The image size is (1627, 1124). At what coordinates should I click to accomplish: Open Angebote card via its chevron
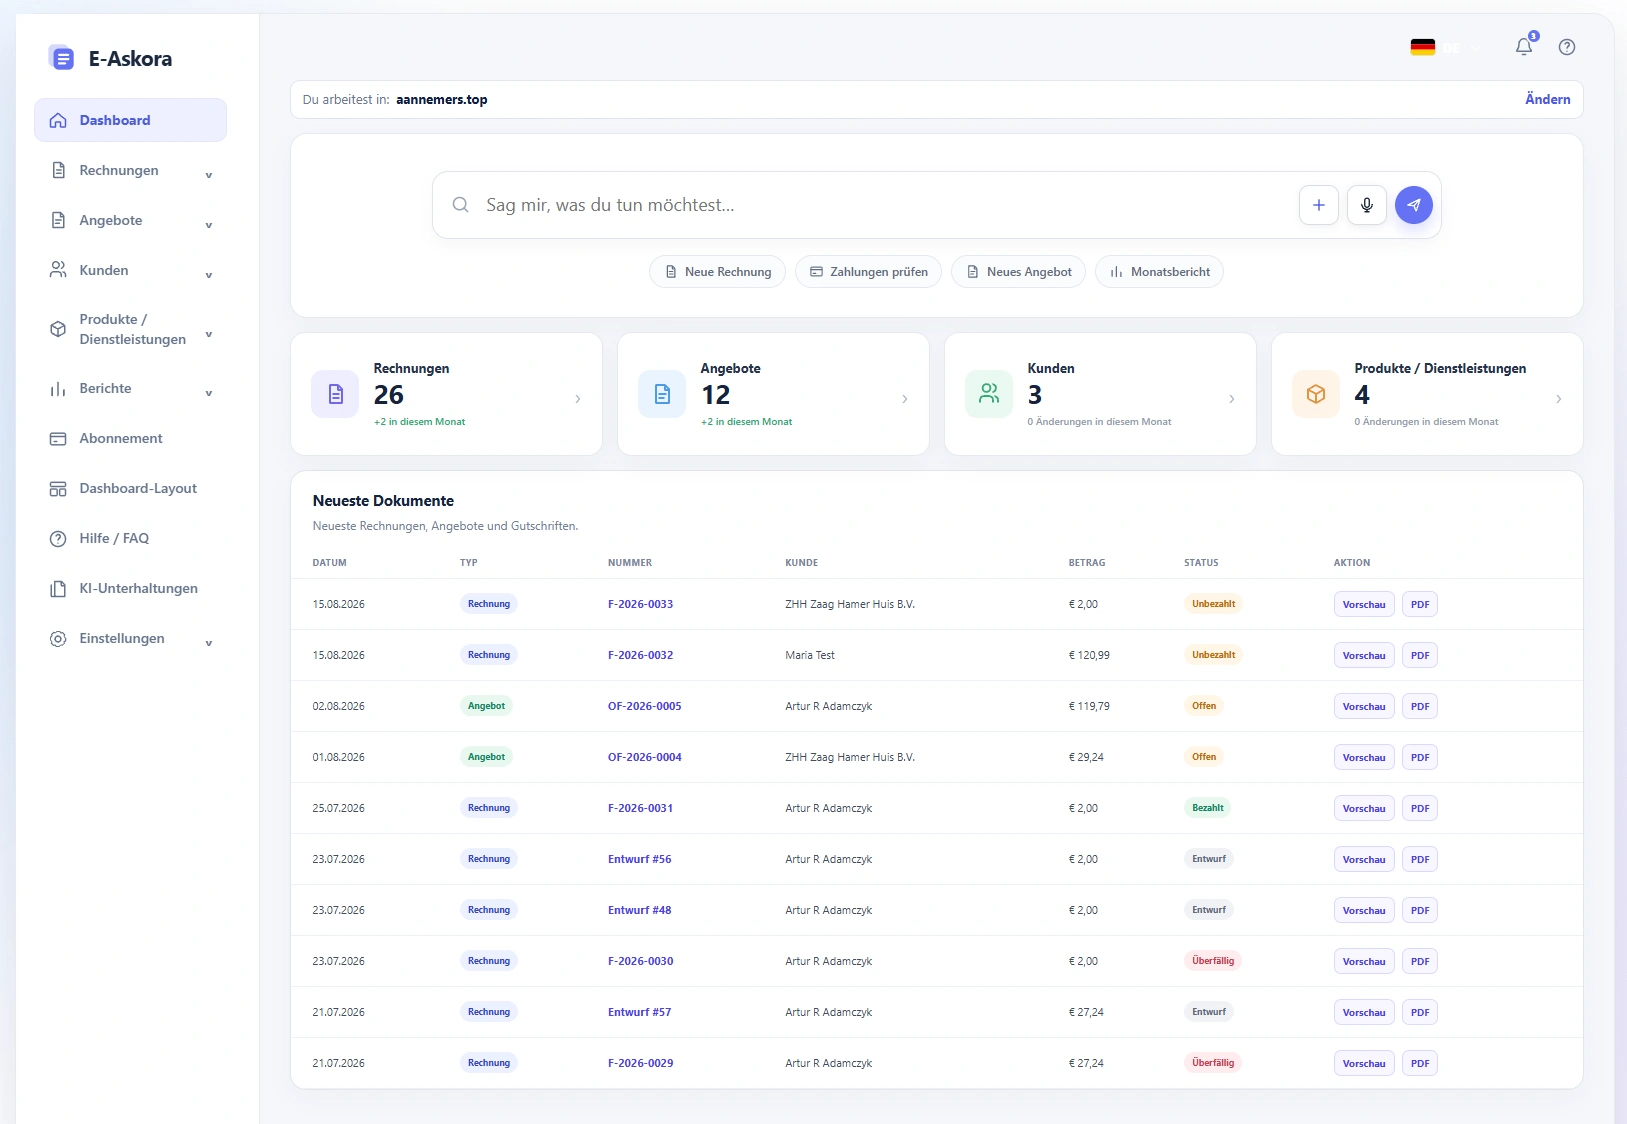point(905,399)
